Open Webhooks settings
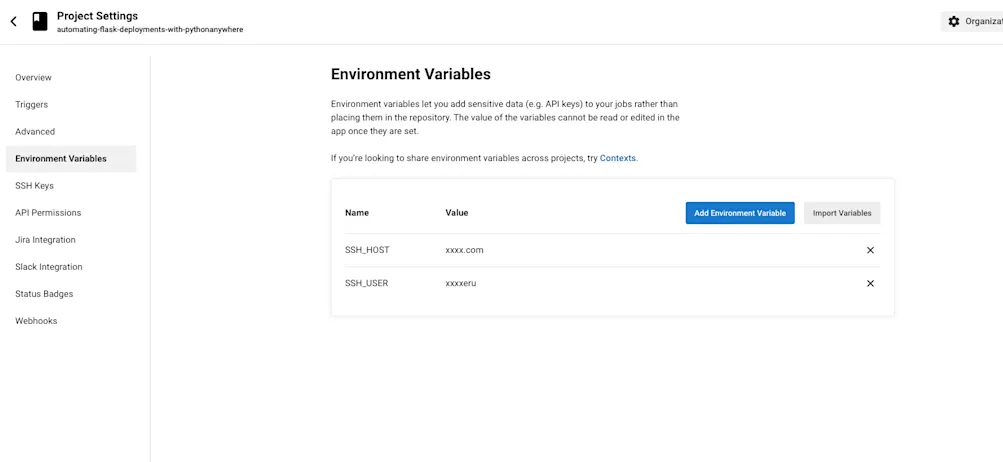Image resolution: width=1003 pixels, height=462 pixels. coord(36,320)
